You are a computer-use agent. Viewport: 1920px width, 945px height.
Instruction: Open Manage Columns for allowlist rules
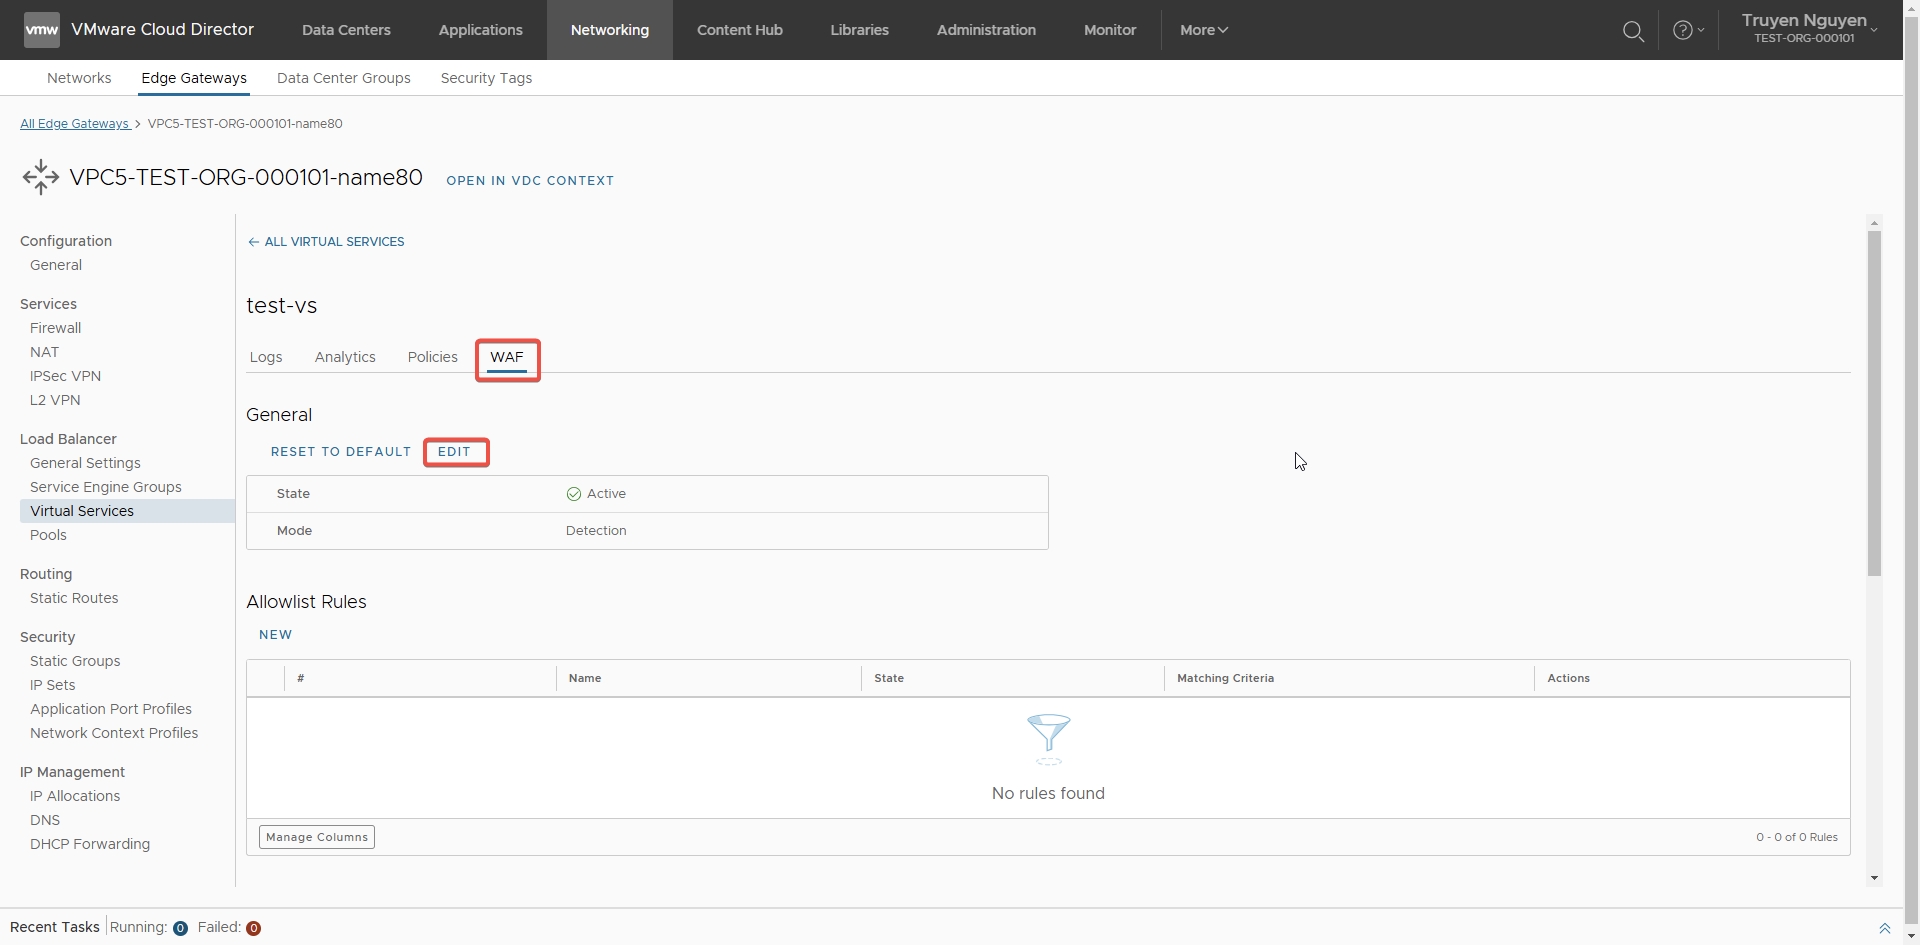(316, 837)
